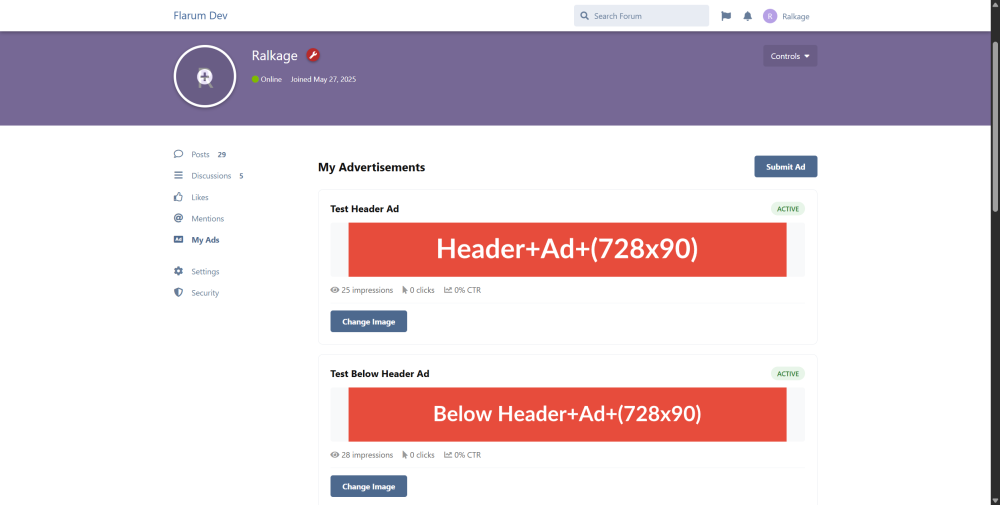Image resolution: width=1000 pixels, height=505 pixels.
Task: Click the Ralkage profile username heading
Action: (x=274, y=55)
